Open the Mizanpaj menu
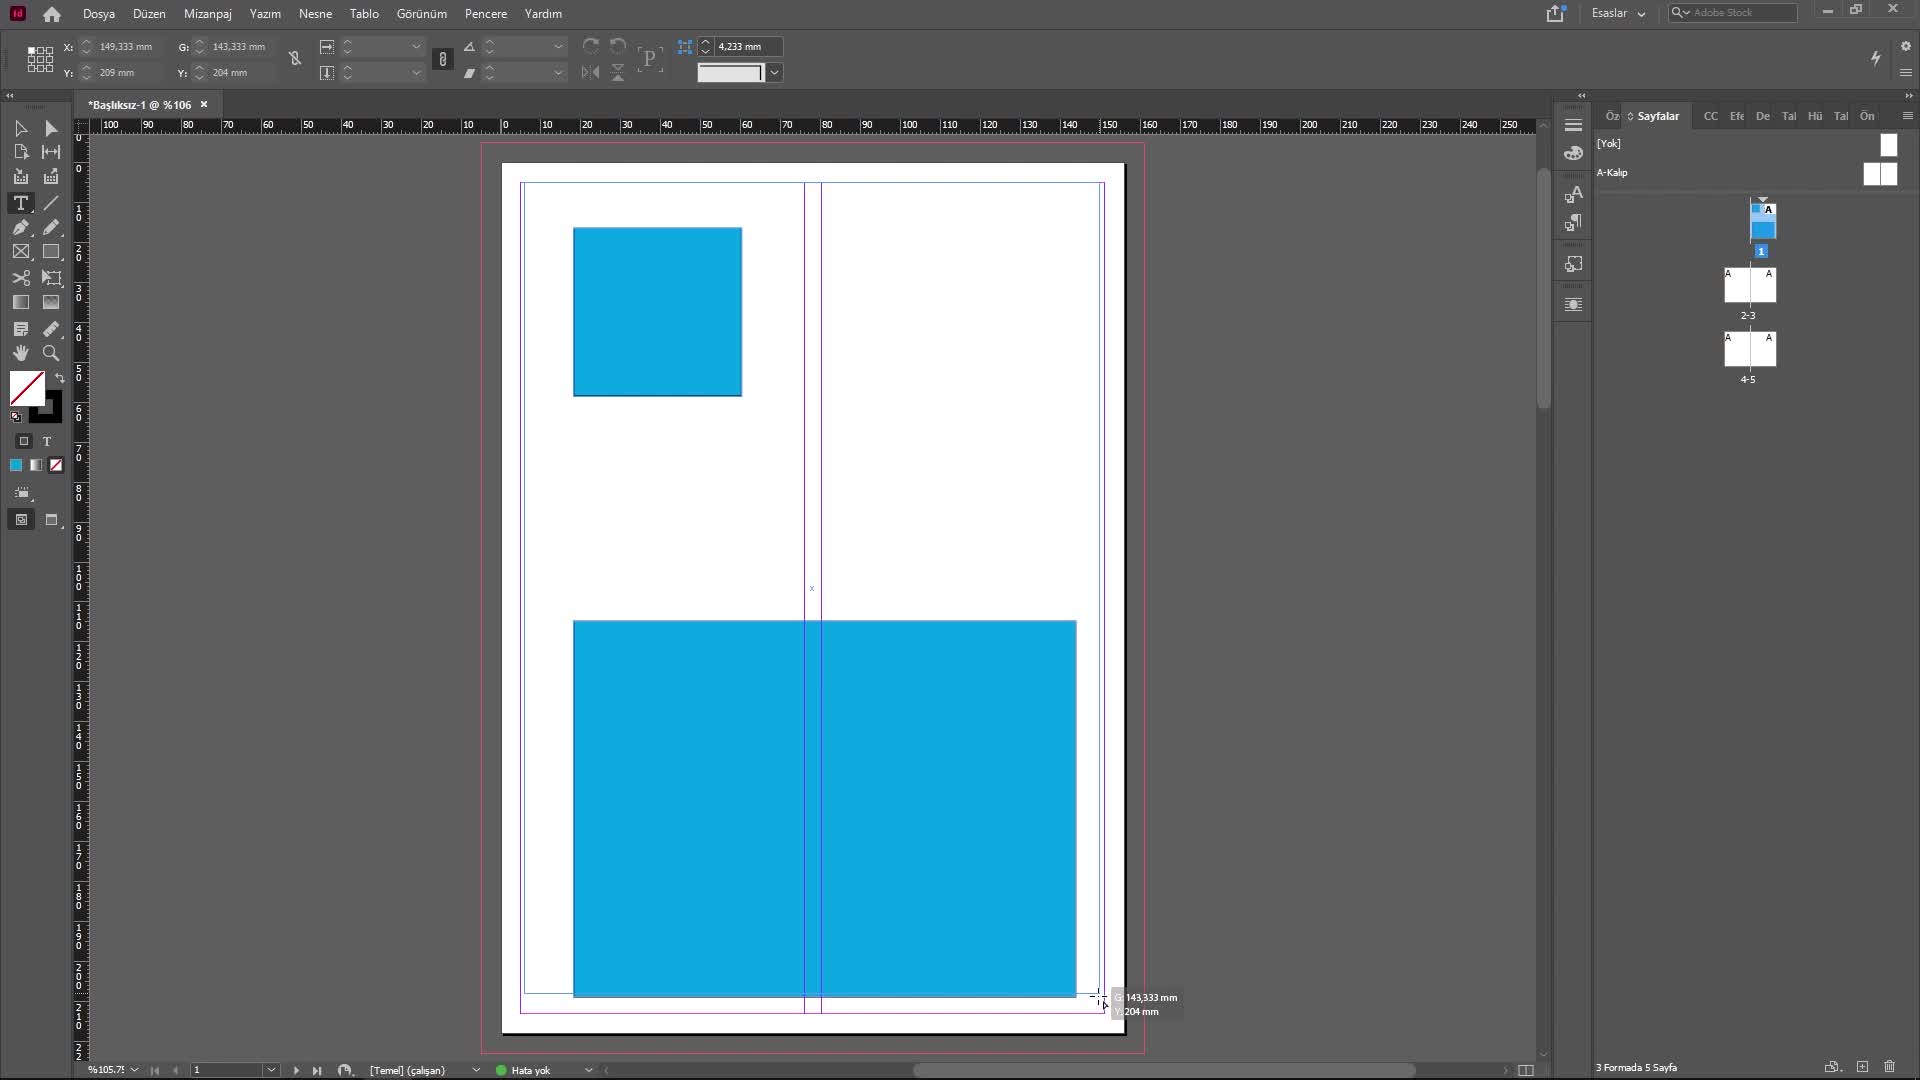This screenshot has height=1080, width=1920. tap(207, 14)
